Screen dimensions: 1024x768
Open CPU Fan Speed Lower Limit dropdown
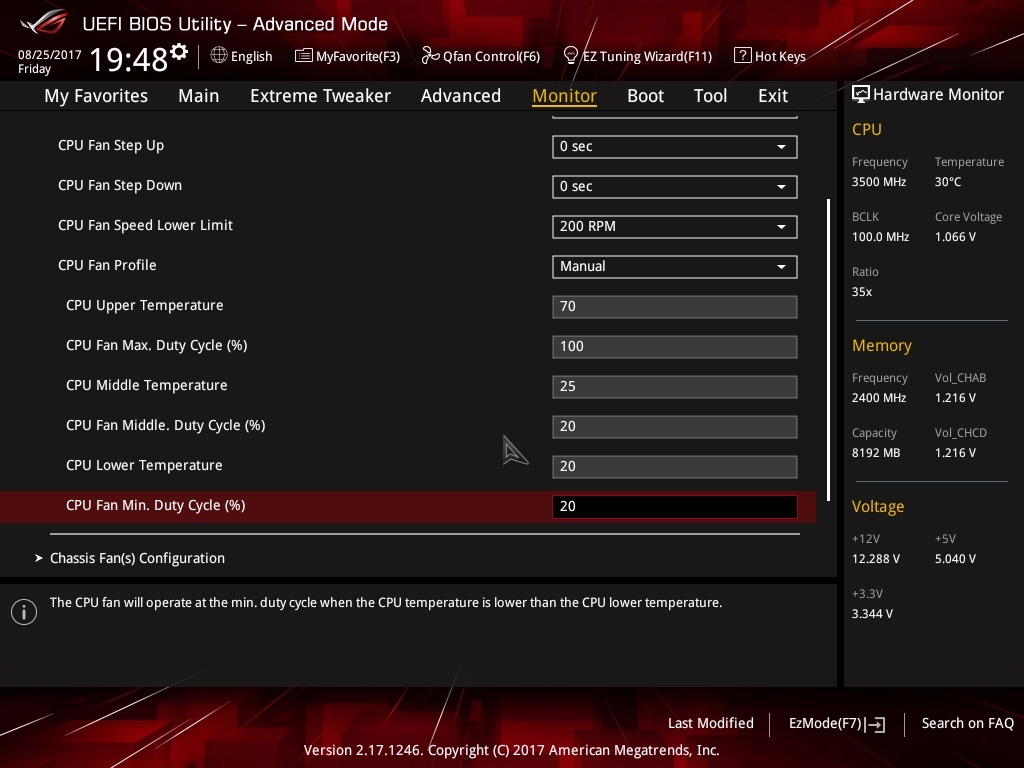[x=674, y=227]
